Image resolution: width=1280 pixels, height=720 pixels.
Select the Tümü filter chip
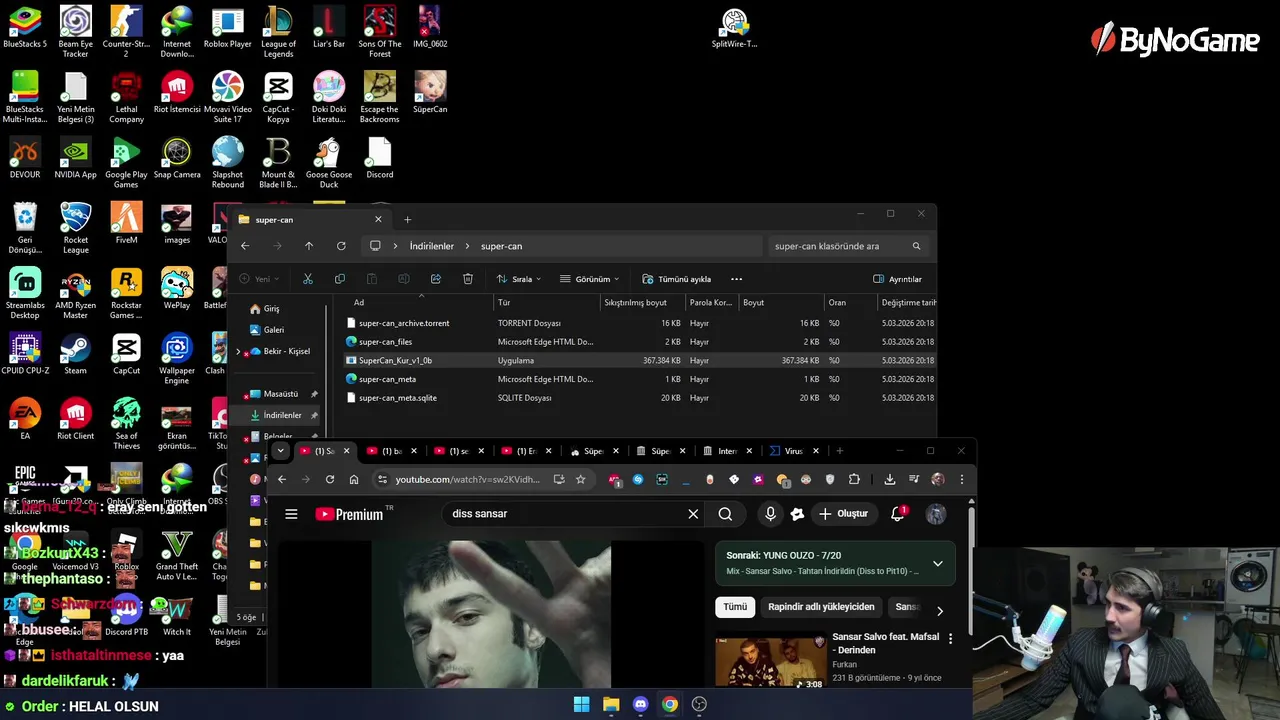click(x=735, y=607)
